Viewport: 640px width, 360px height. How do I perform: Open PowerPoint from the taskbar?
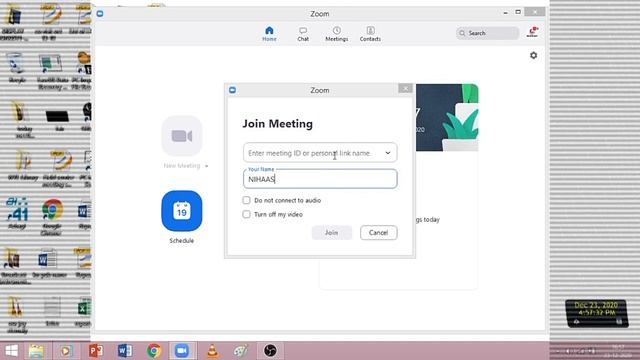point(96,351)
